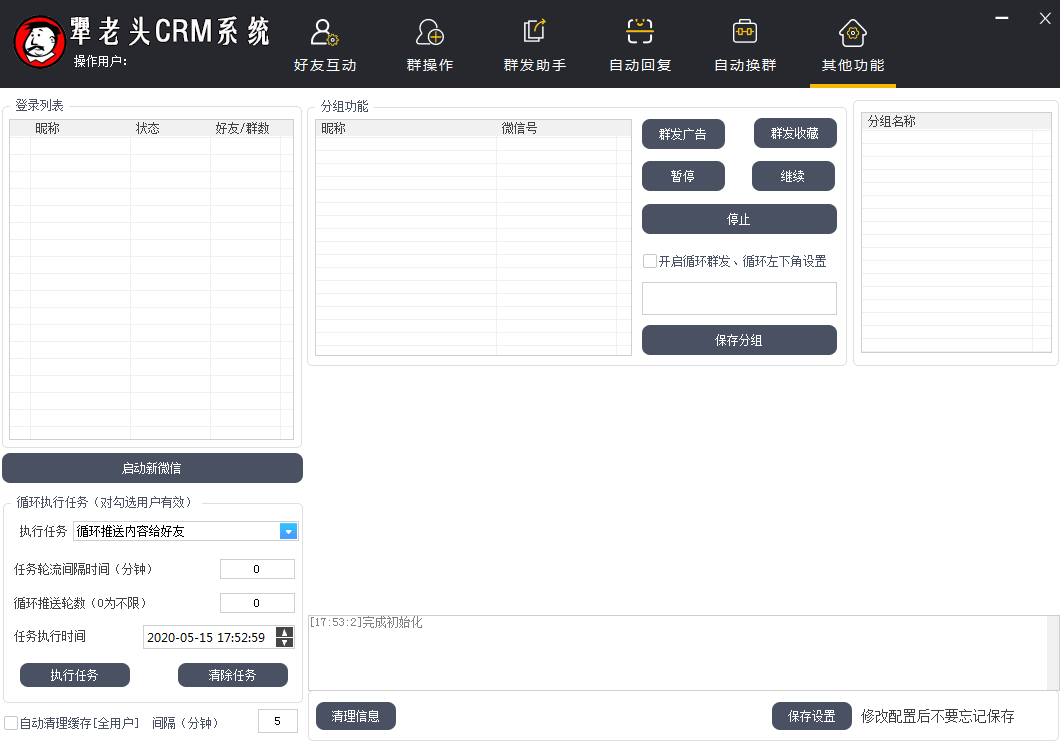Enable 开启循环群发 checkbox
This screenshot has width=1060, height=747.
click(x=650, y=261)
